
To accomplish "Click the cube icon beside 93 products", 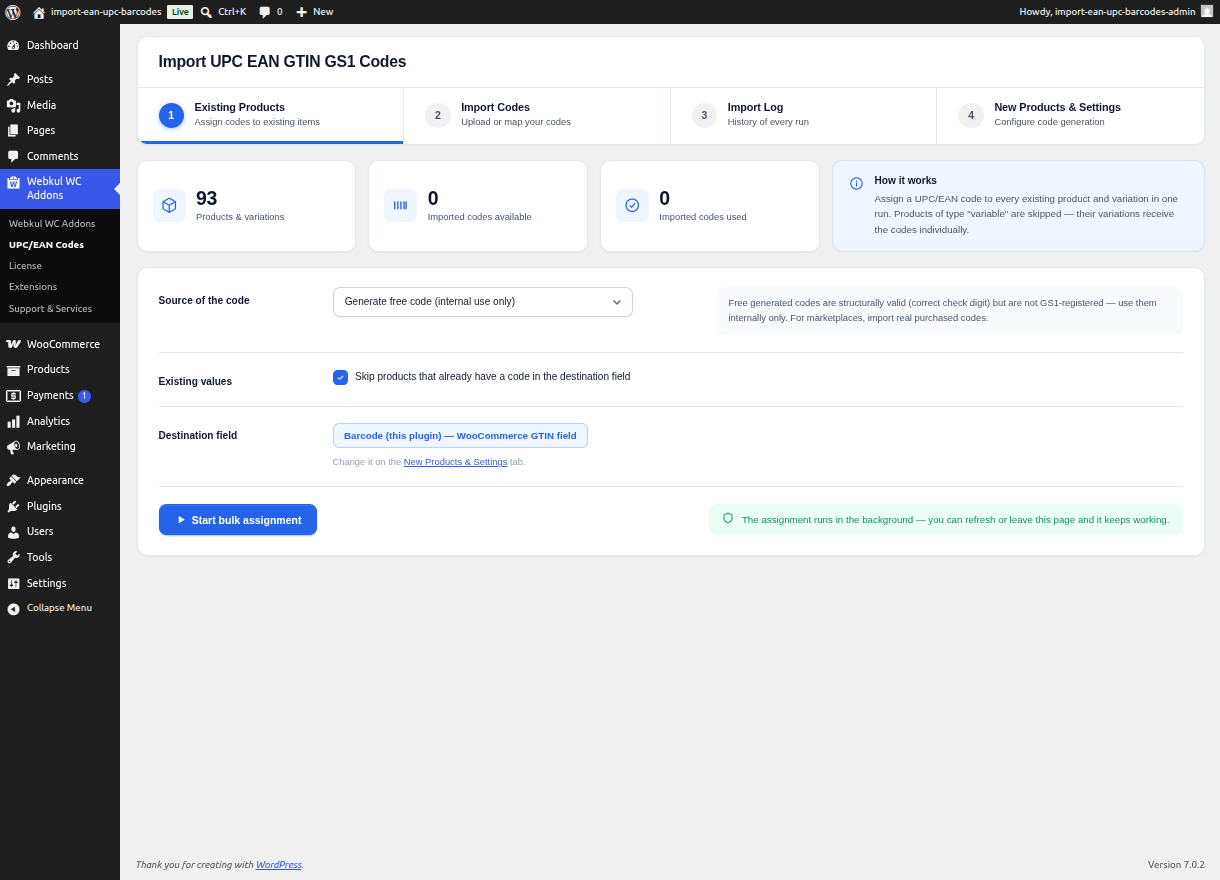I will [x=169, y=205].
